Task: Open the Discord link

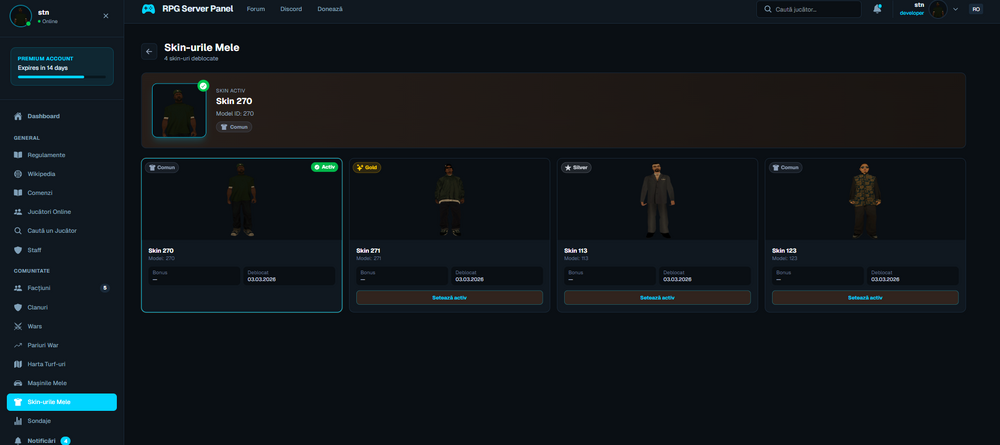Action: click(x=291, y=9)
